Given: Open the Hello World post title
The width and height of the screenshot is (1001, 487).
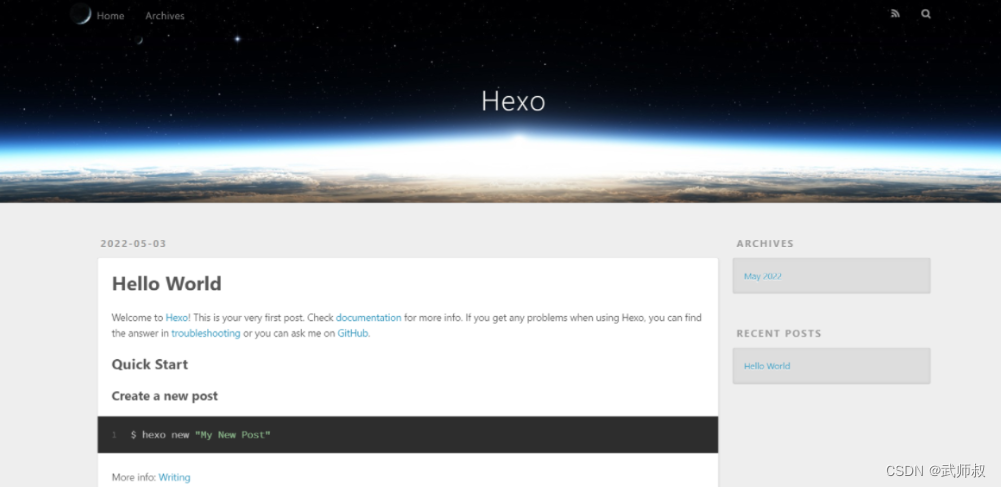Looking at the screenshot, I should (x=167, y=283).
